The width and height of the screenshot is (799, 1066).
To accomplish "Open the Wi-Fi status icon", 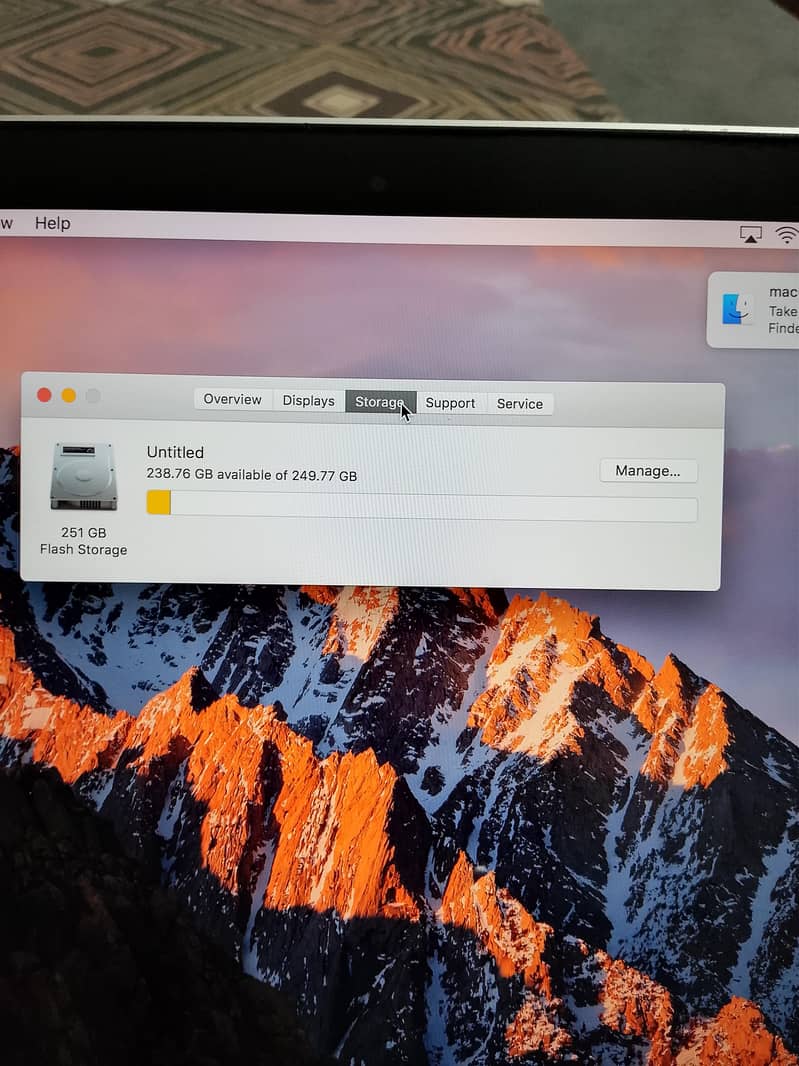I will (x=787, y=235).
